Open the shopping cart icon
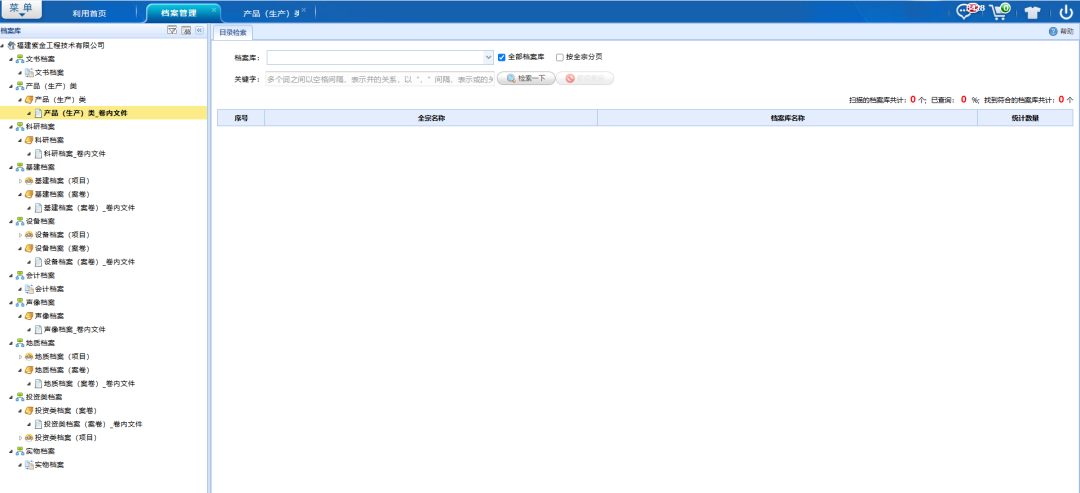The image size is (1080, 493). (x=998, y=12)
